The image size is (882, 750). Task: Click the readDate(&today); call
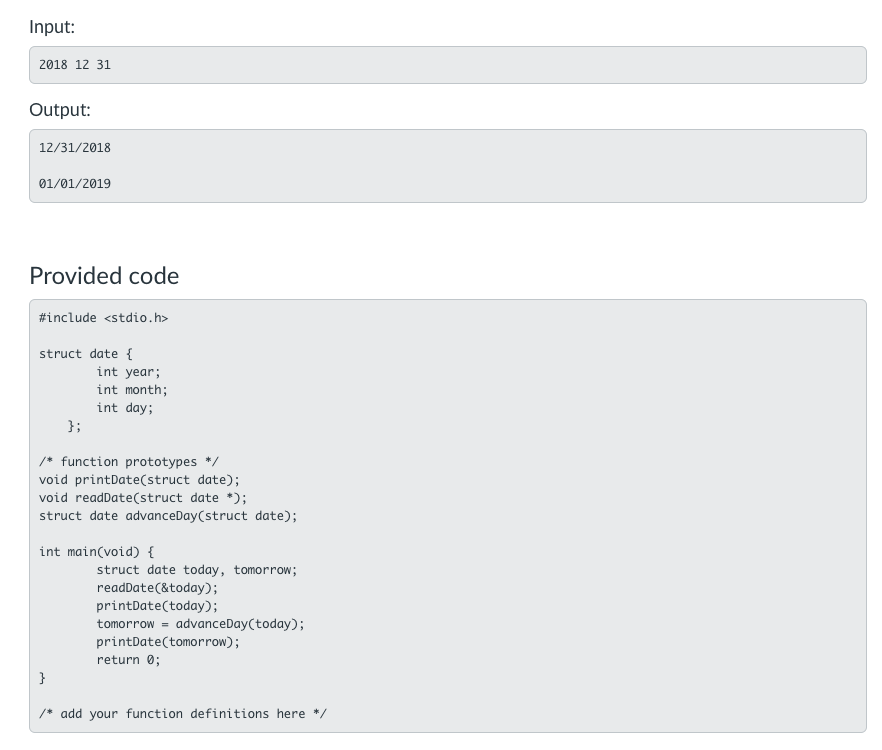157,588
